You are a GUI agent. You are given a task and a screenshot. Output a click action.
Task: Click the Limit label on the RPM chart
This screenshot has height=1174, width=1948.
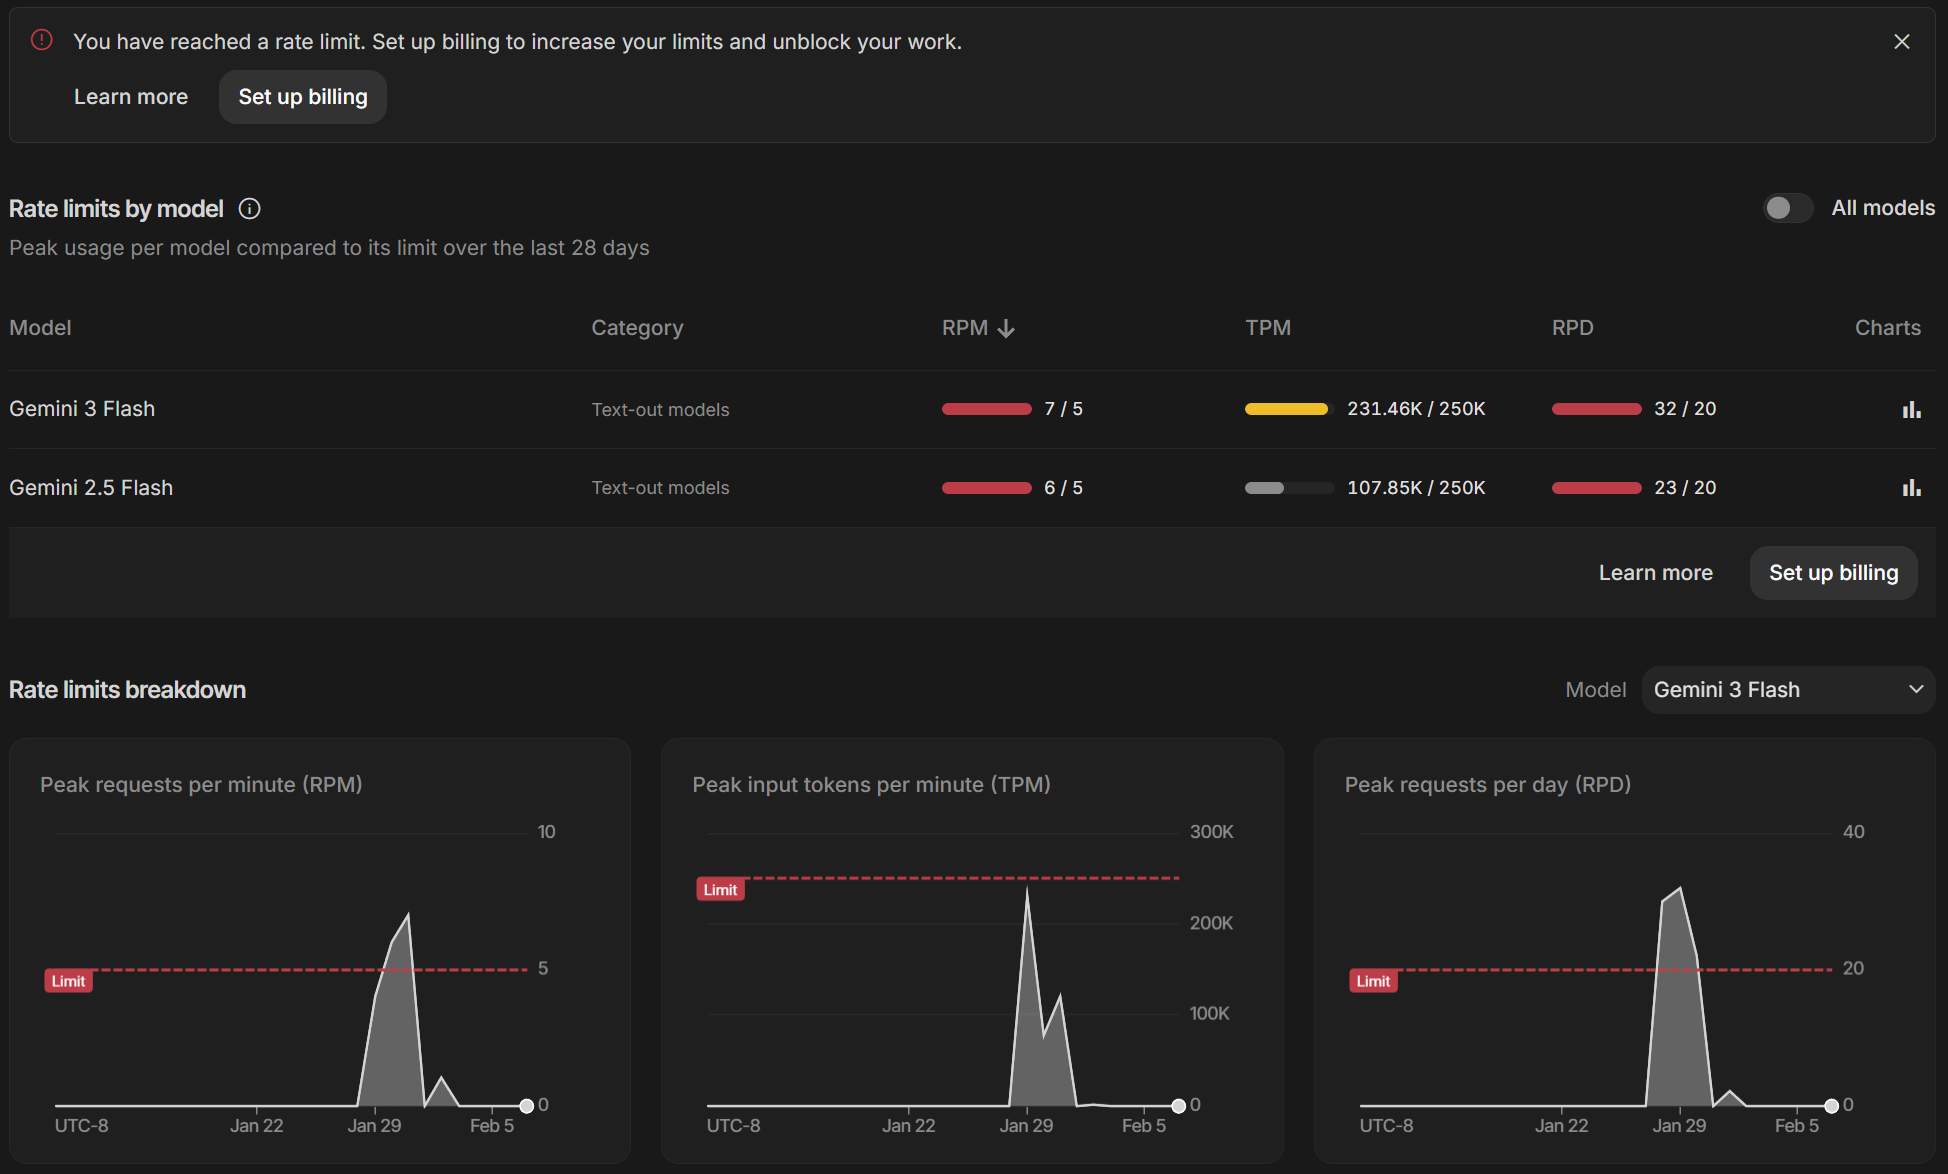point(69,981)
